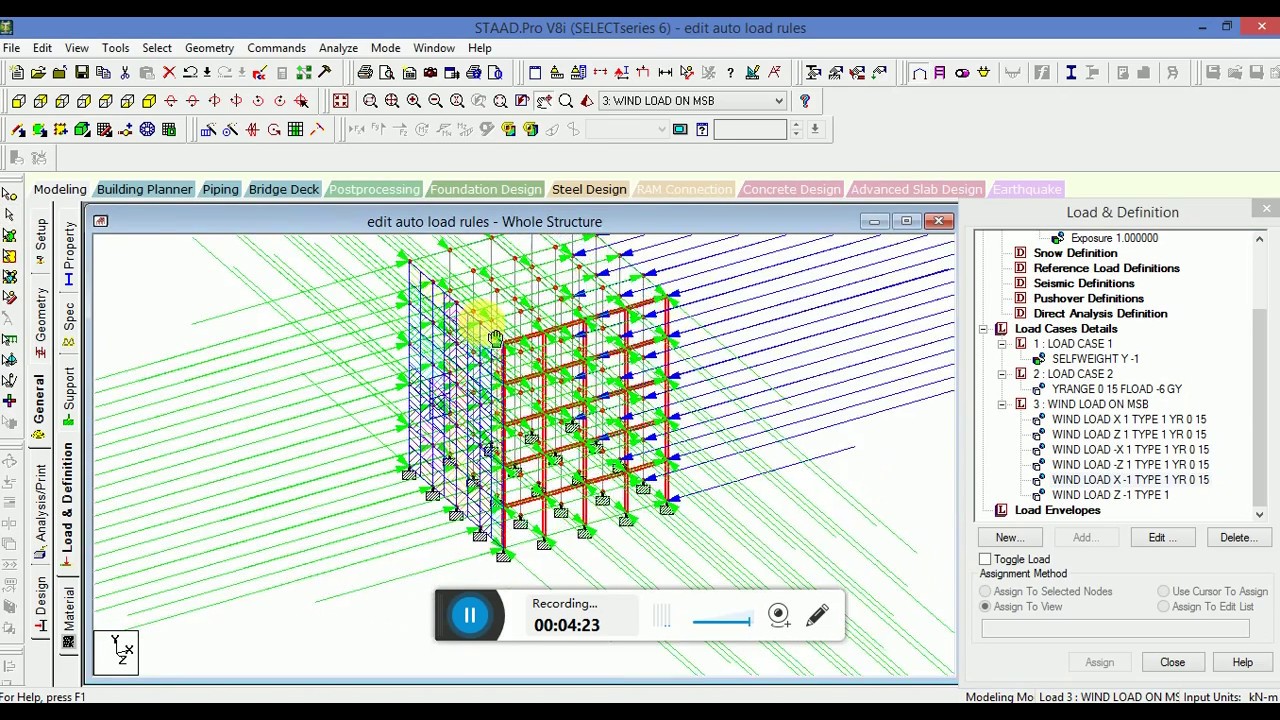Viewport: 1280px width, 720px height.
Task: Click the Delete... button
Action: (1238, 538)
